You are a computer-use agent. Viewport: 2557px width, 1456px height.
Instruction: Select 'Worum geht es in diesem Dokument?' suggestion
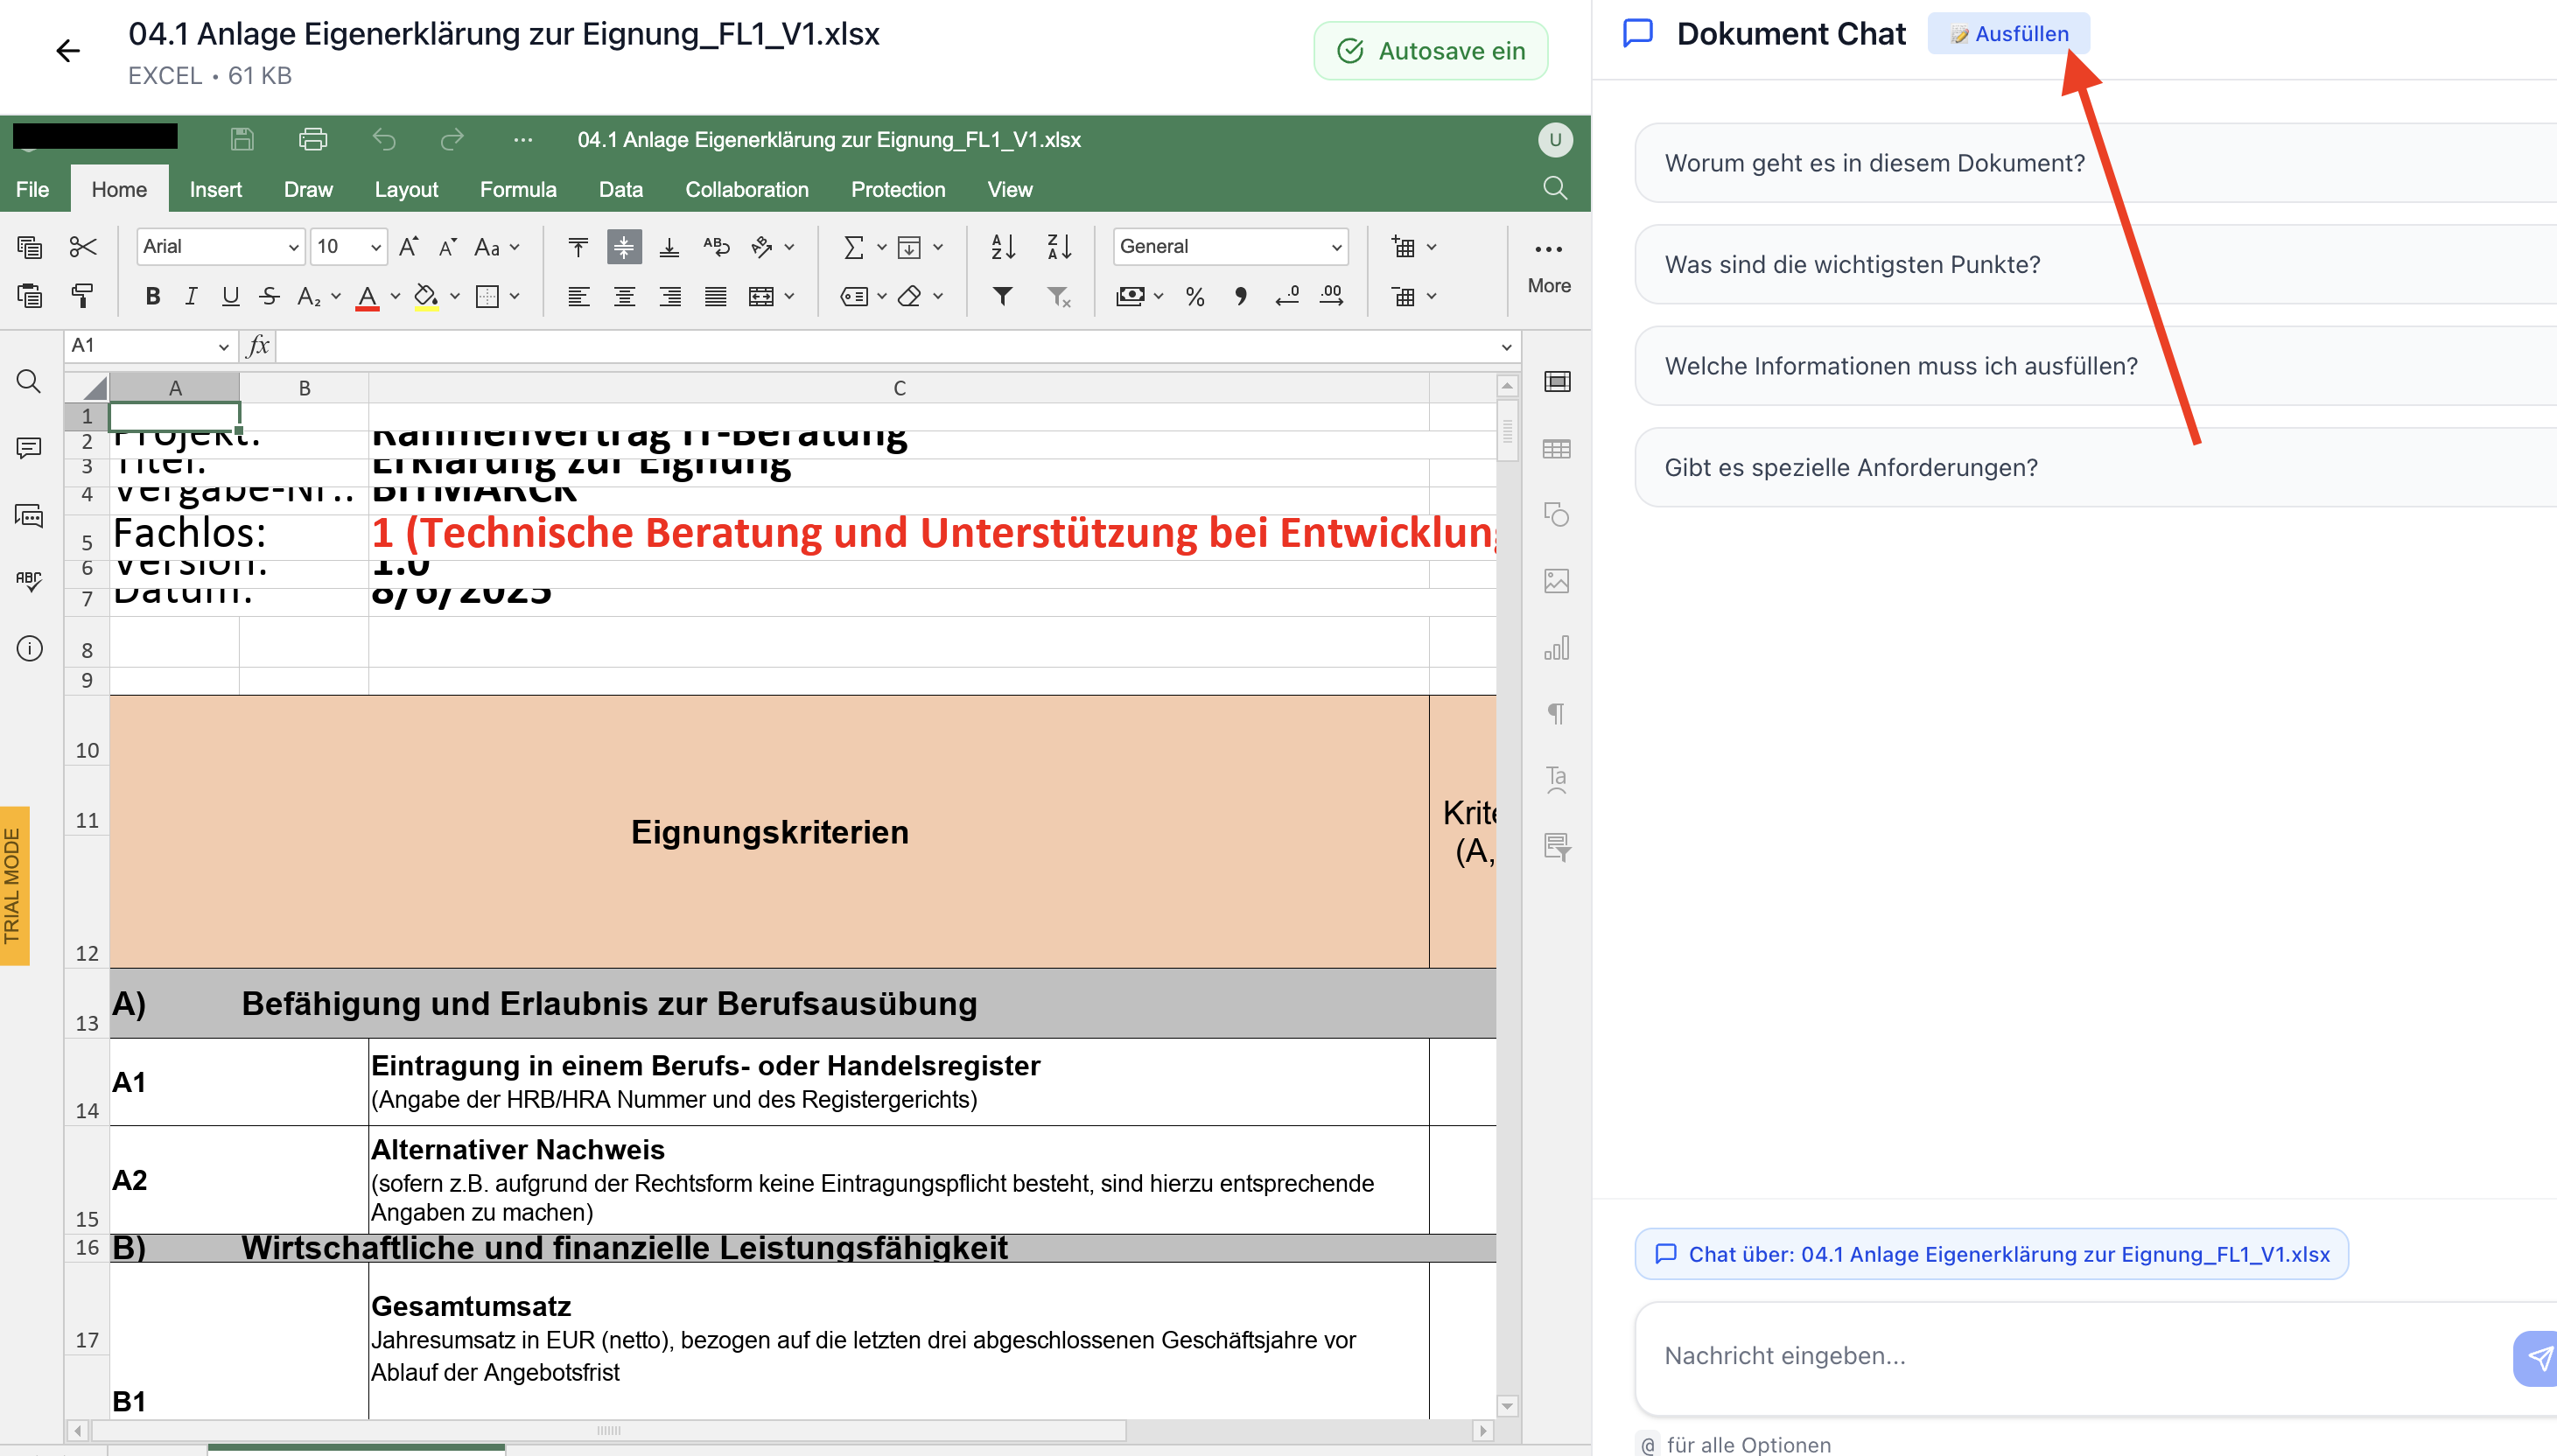[1874, 163]
